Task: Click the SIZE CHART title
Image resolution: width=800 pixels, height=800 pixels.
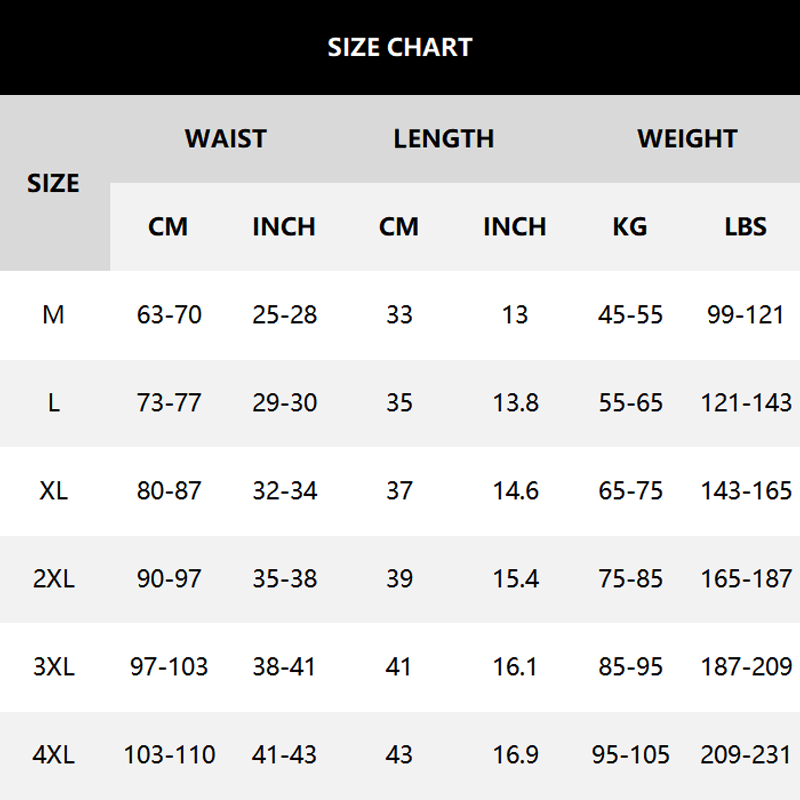Action: [x=400, y=47]
